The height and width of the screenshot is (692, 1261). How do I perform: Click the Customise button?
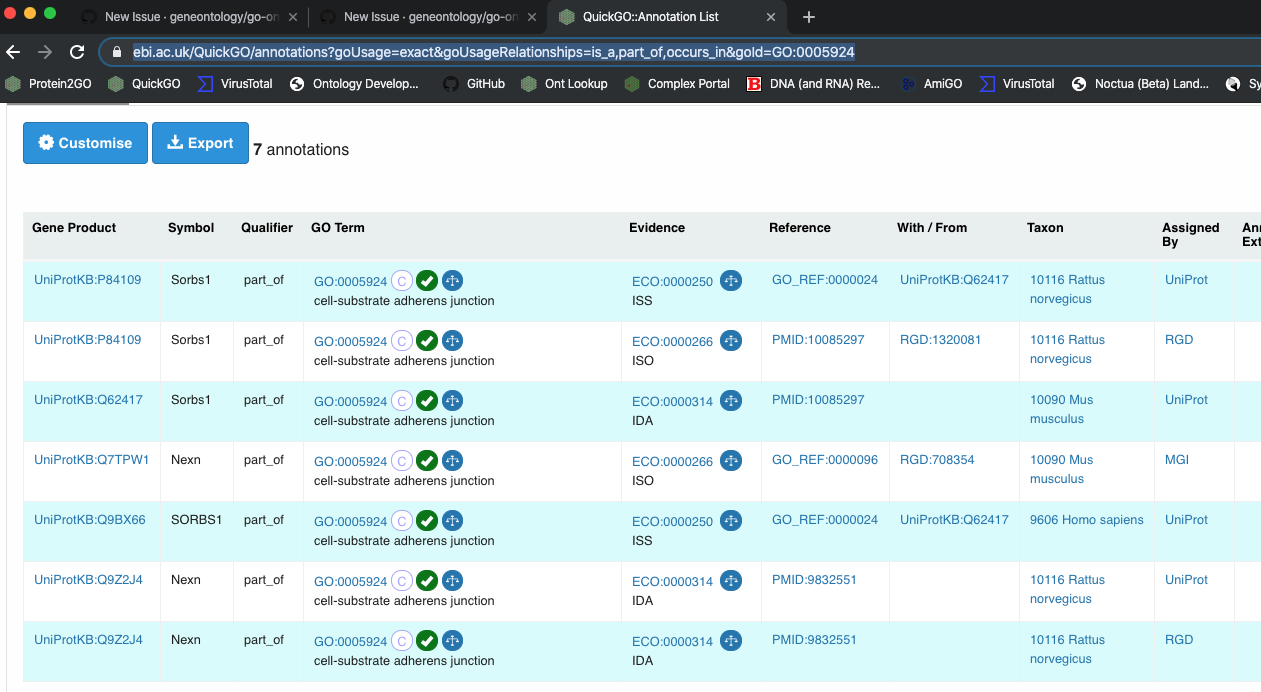point(85,143)
